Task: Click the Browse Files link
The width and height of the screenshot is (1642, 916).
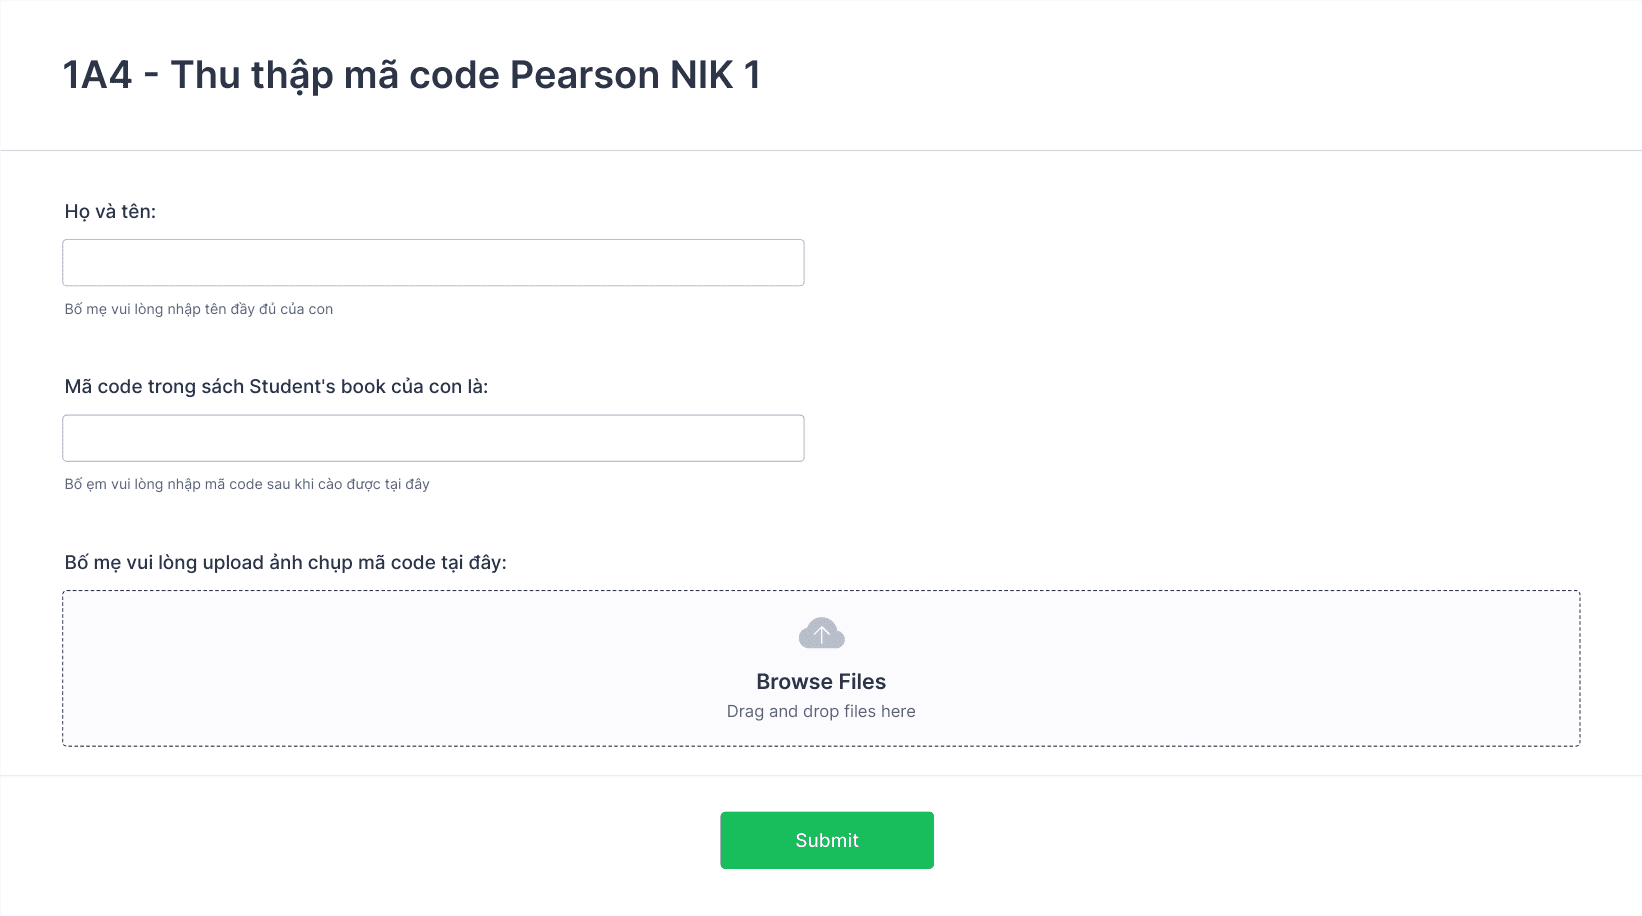Action: [x=820, y=682]
